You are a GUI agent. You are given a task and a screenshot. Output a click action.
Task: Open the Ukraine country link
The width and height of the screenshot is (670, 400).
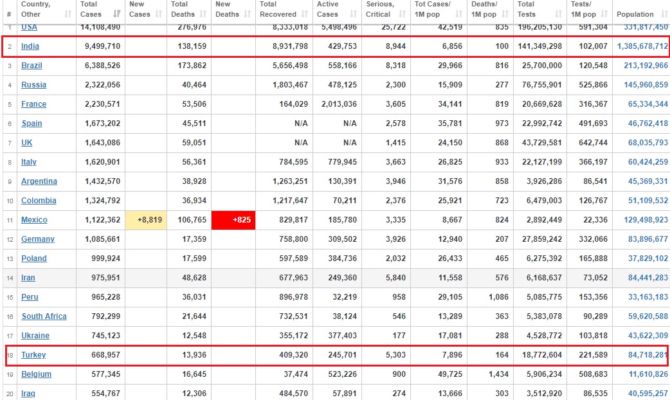tap(35, 335)
